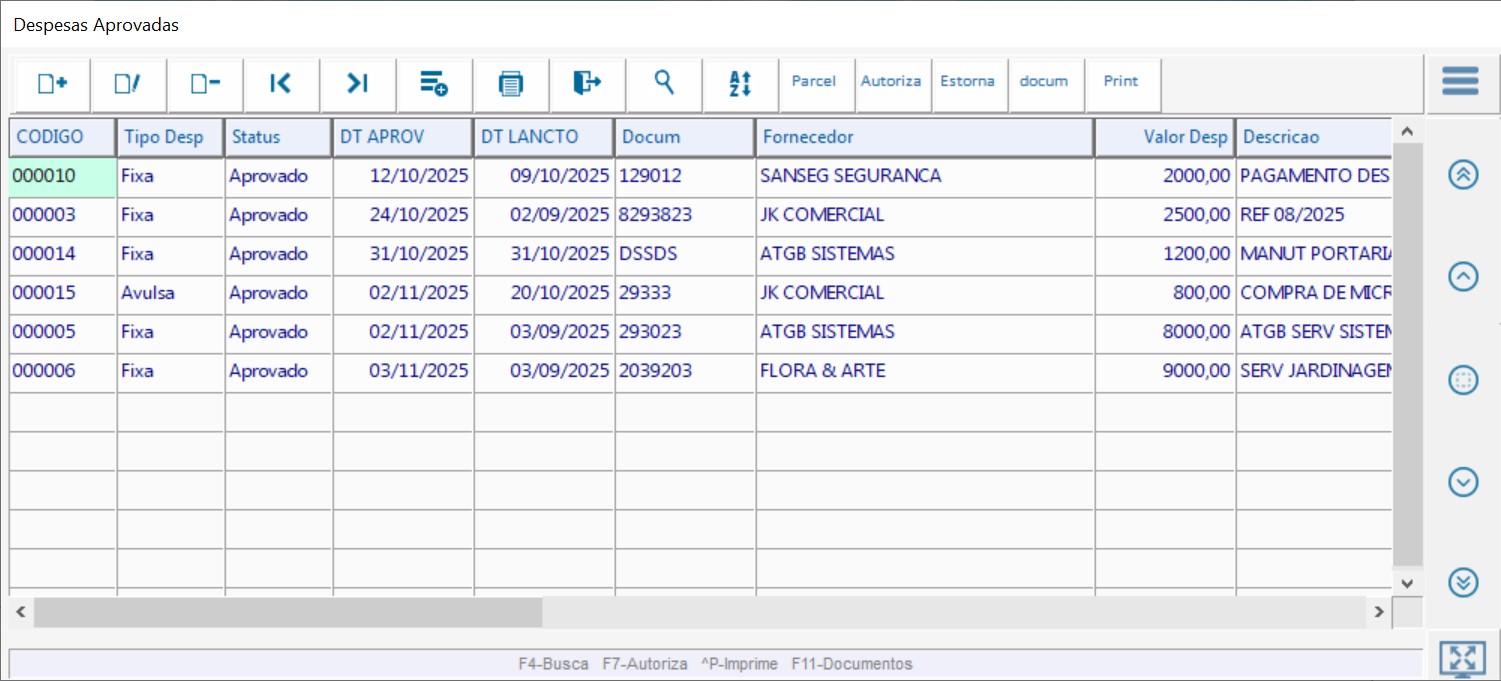This screenshot has height=681, width=1501.
Task: Jump to last record icon
Action: point(358,84)
